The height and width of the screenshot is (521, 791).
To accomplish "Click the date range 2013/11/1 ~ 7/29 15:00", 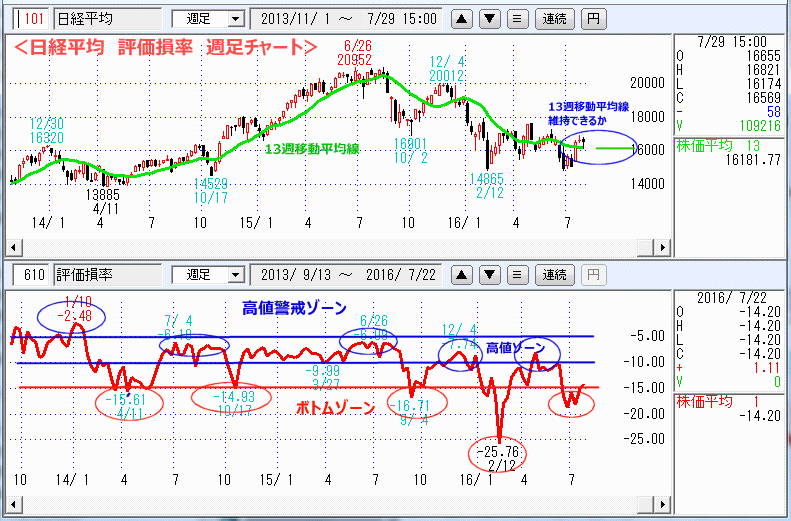I will pyautogui.click(x=346, y=19).
